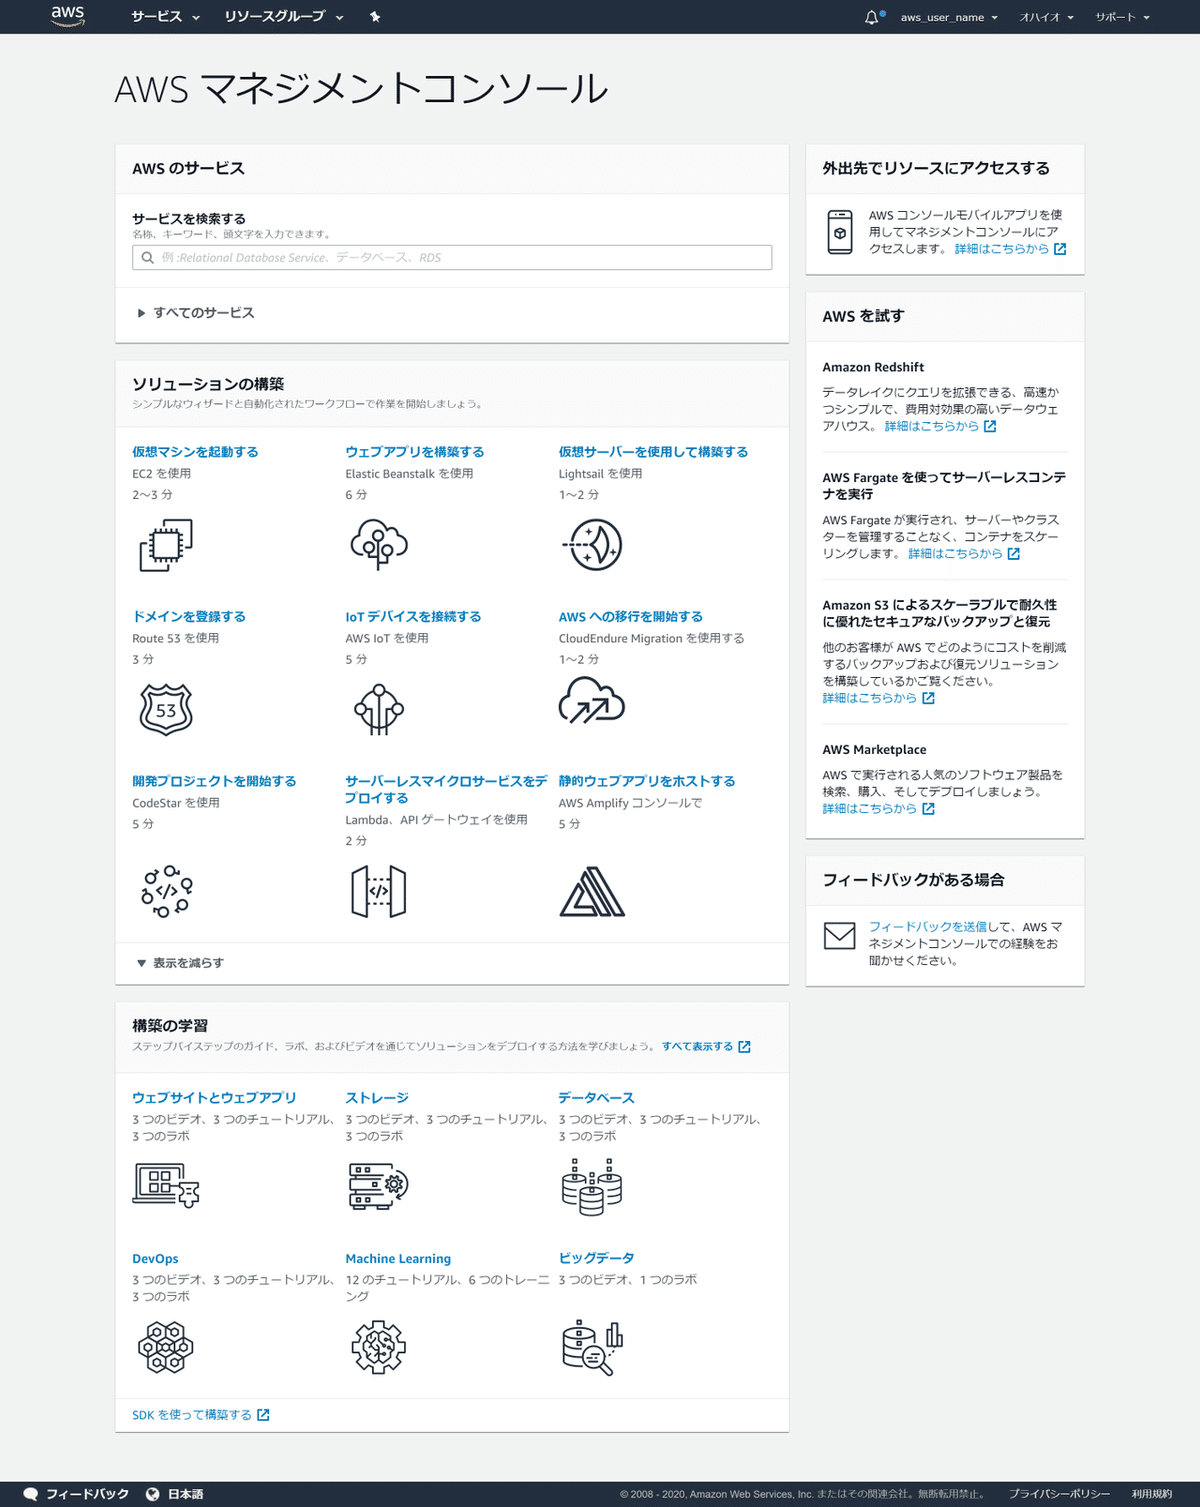1200x1507 pixels.
Task: Click フィードバック button in footer
Action: tap(76, 1494)
